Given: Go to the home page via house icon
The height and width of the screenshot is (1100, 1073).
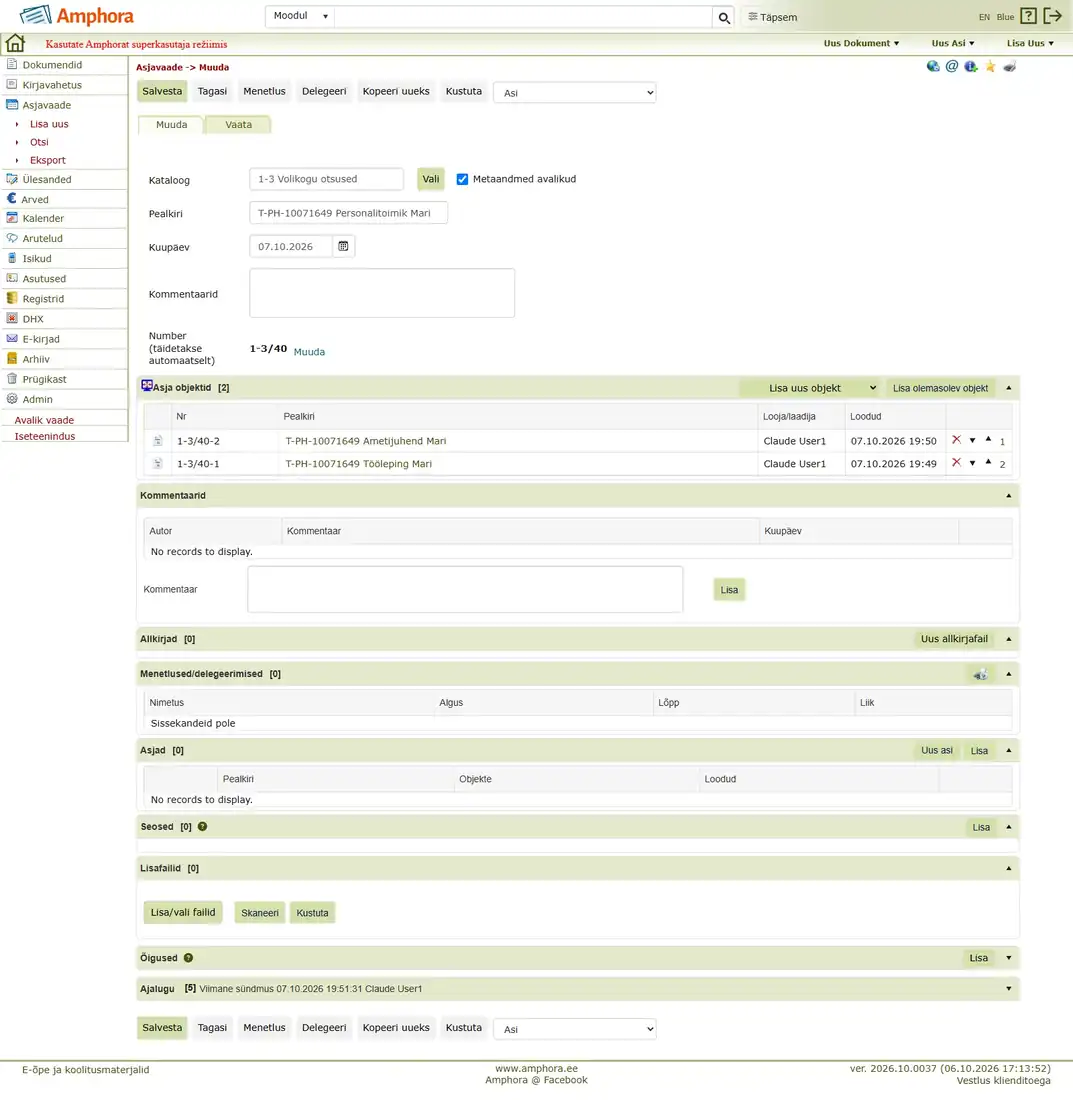Looking at the screenshot, I should click(x=15, y=43).
